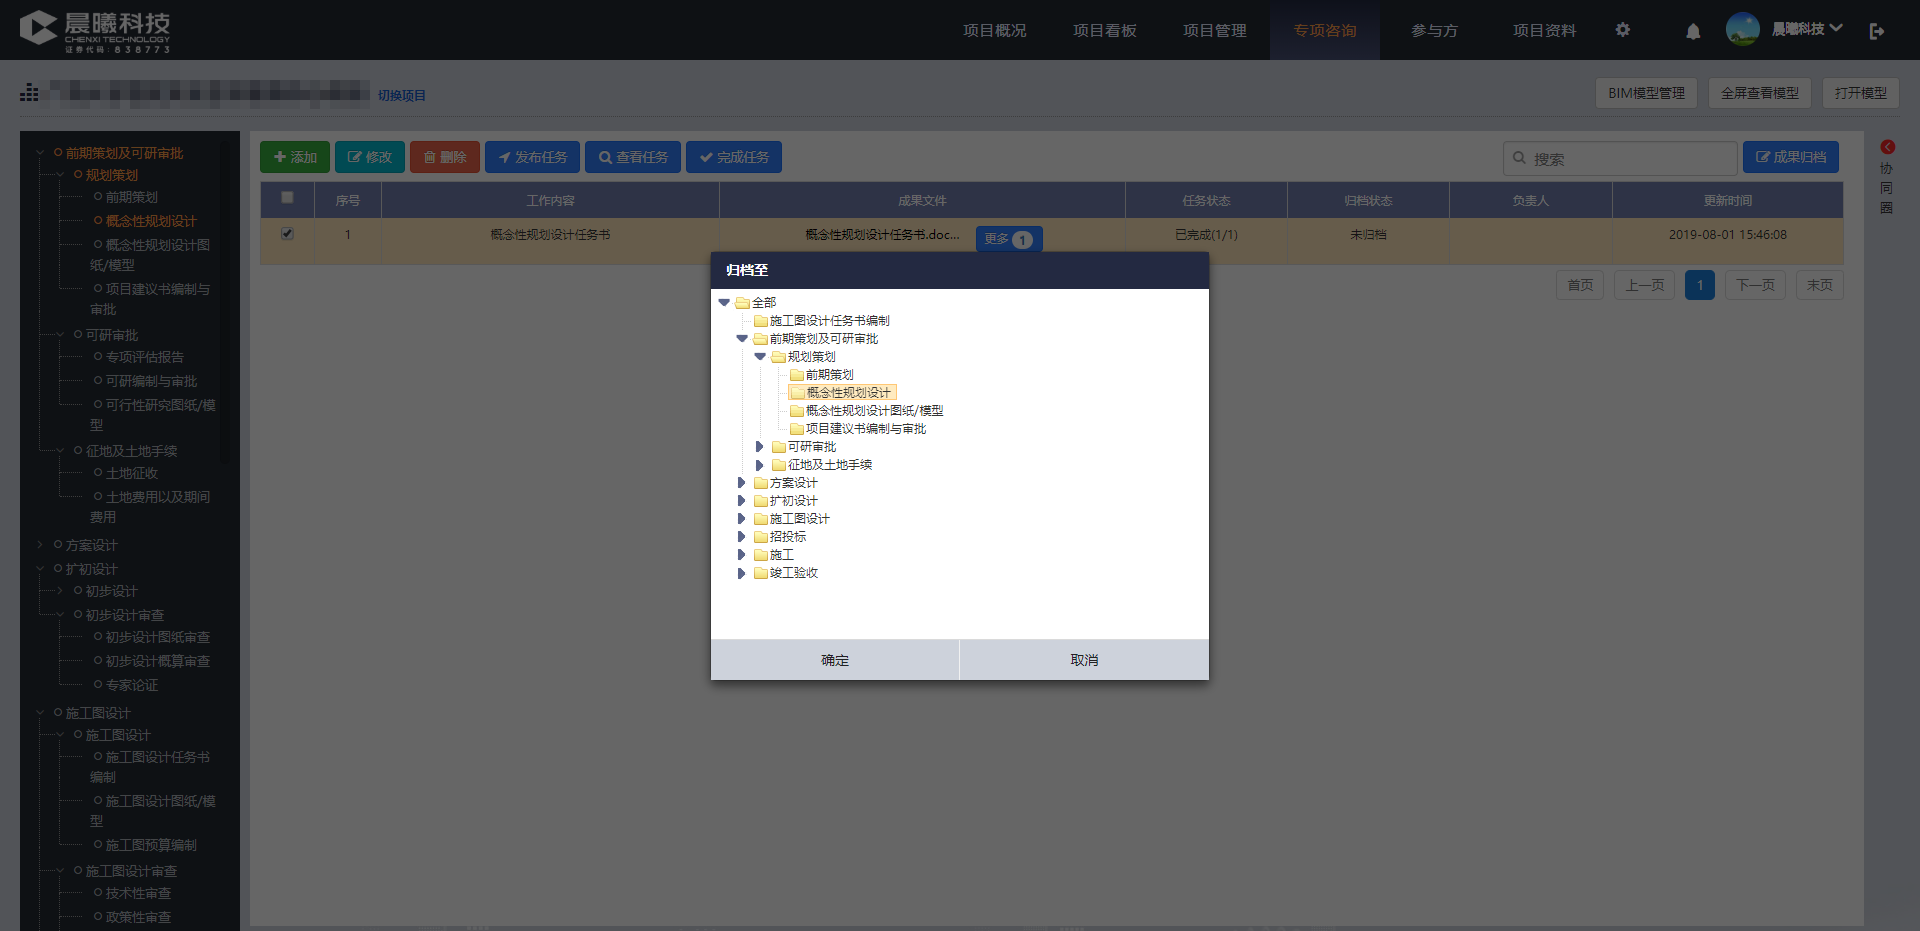Viewport: 1920px width, 931px height.
Task: Select the 概念性规划设计 folder in the tree
Action: pyautogui.click(x=841, y=393)
